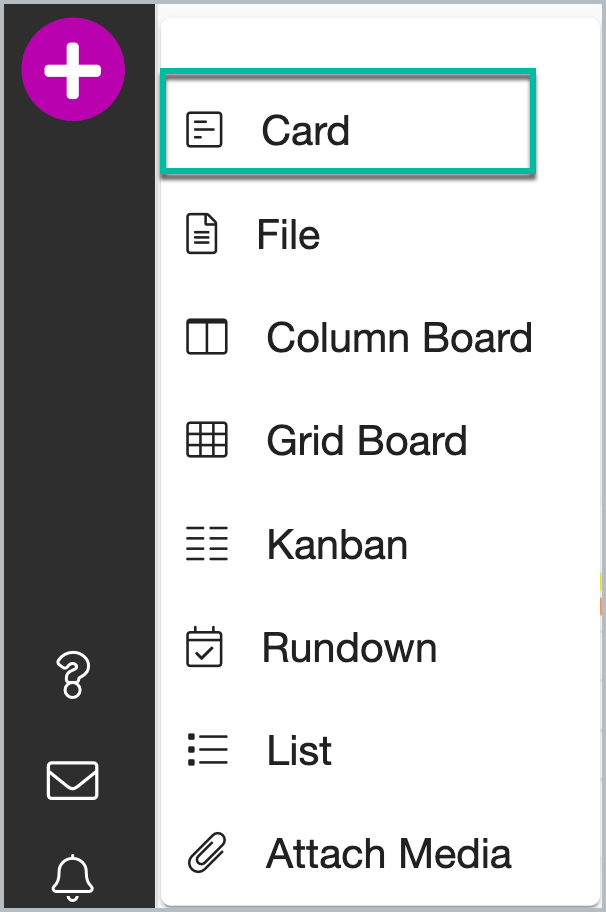Screen dimensions: 606x912
Task: Select Attach Media label
Action: point(388,854)
